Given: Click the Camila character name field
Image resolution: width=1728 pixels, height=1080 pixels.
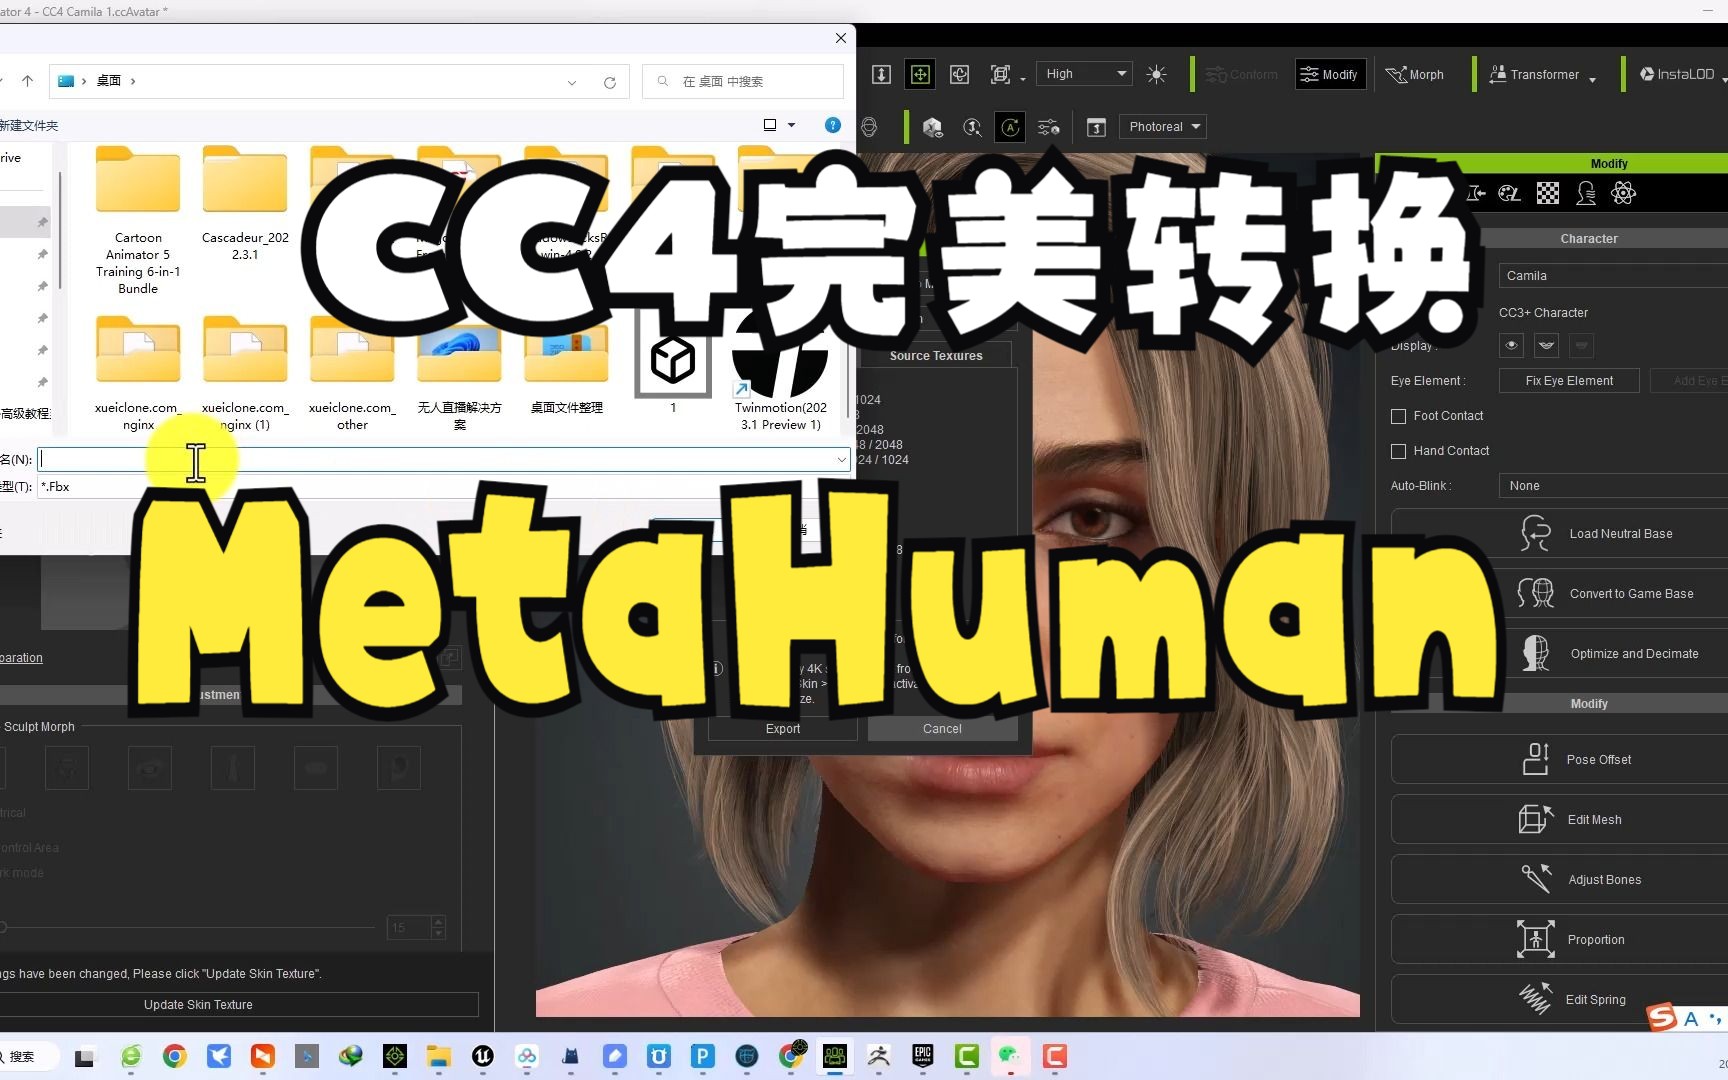Looking at the screenshot, I should point(1612,276).
